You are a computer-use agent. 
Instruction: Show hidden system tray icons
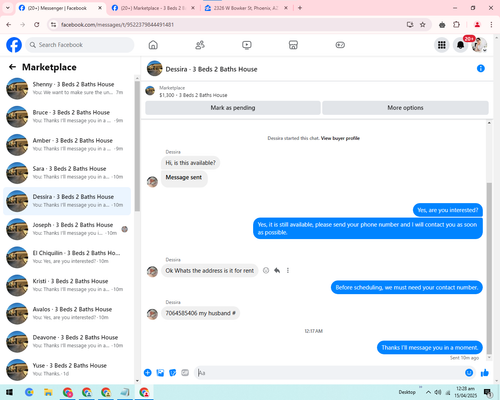coord(428,392)
